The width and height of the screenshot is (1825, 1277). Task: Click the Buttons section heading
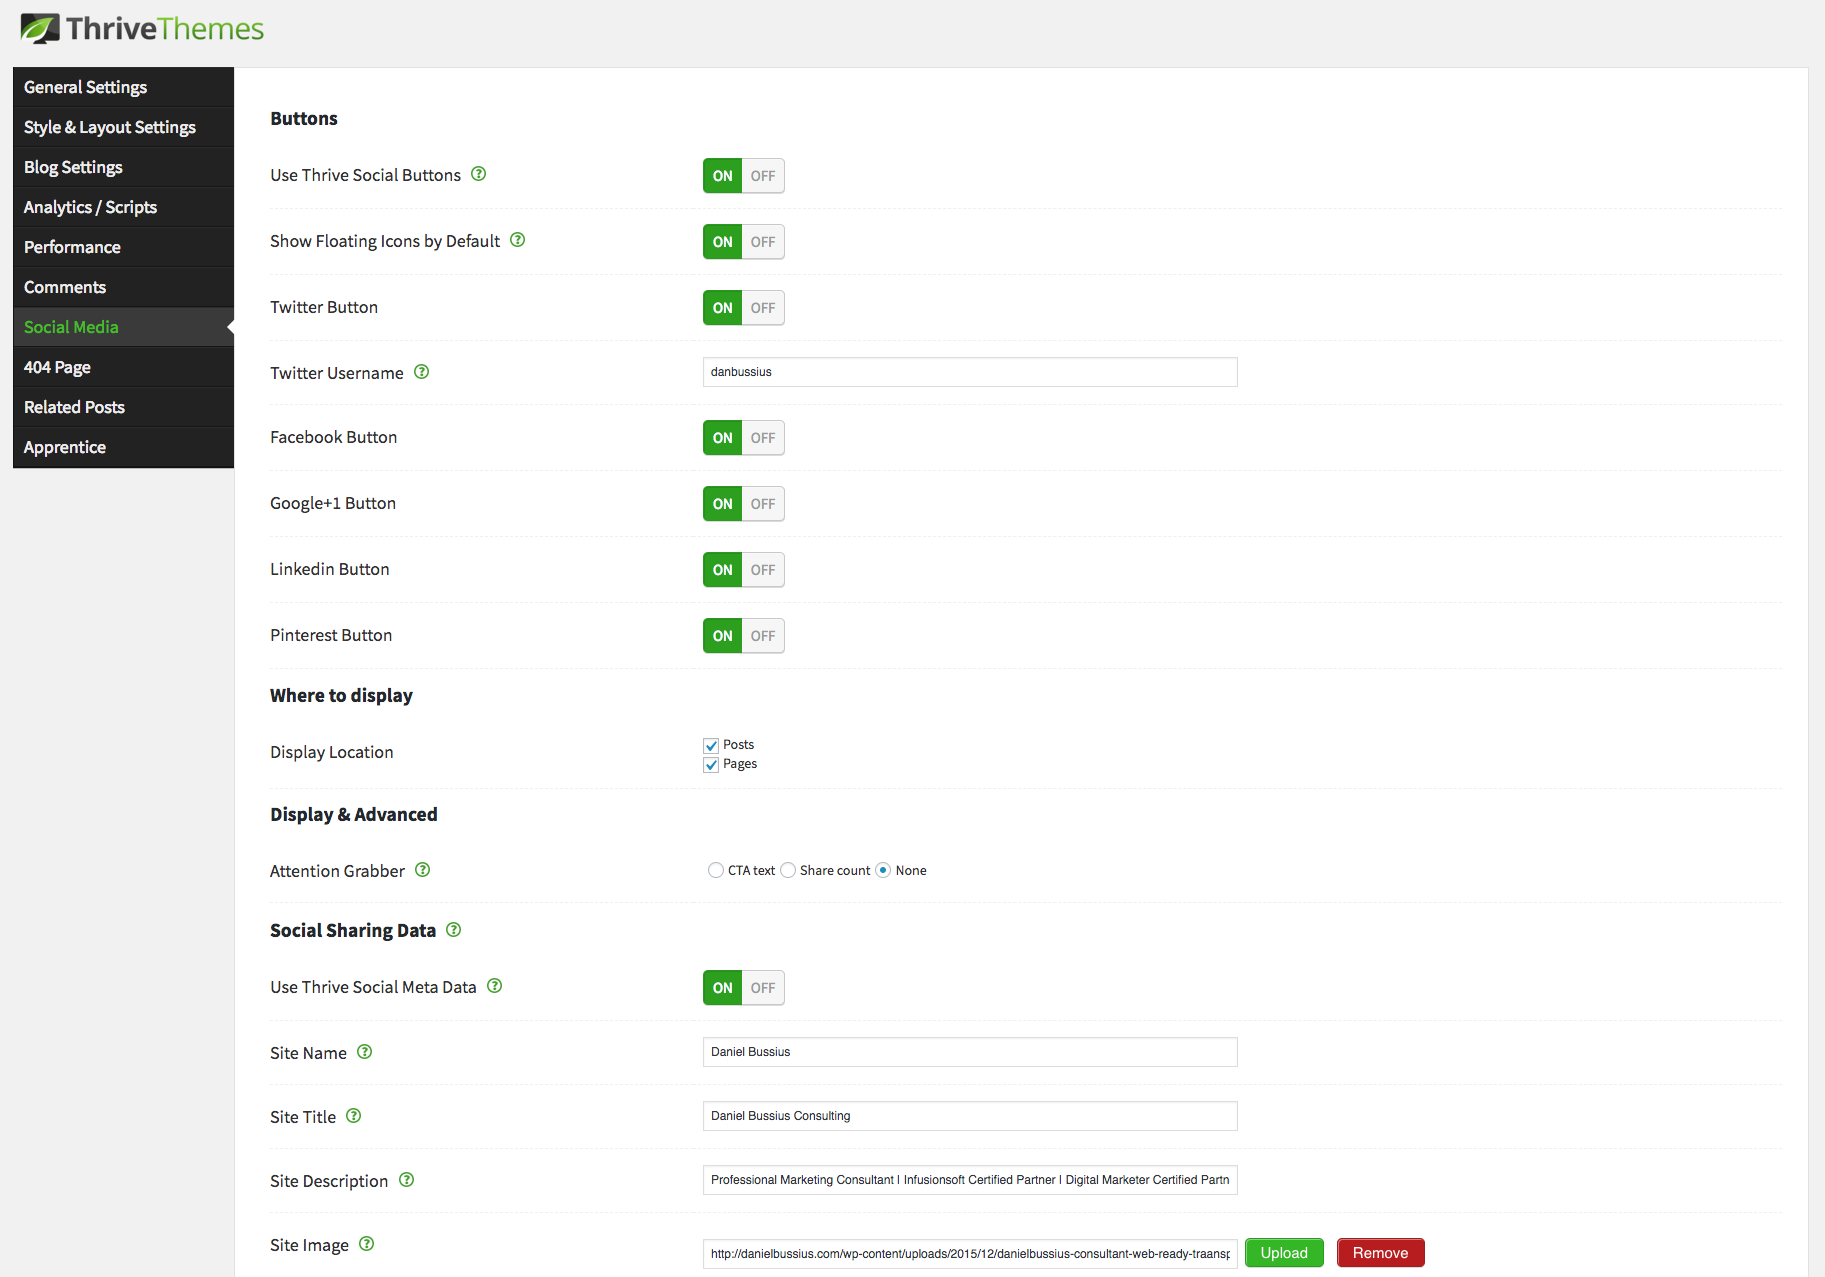click(304, 118)
